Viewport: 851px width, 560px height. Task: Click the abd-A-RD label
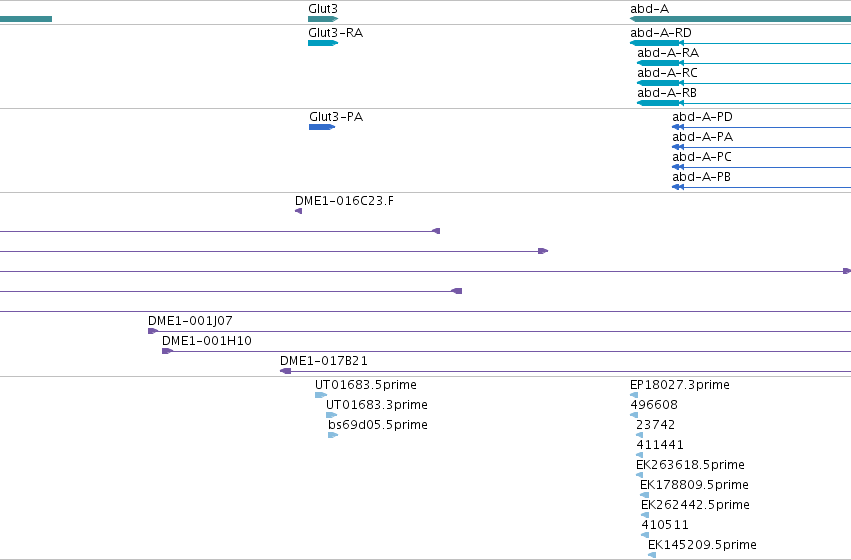(x=661, y=33)
